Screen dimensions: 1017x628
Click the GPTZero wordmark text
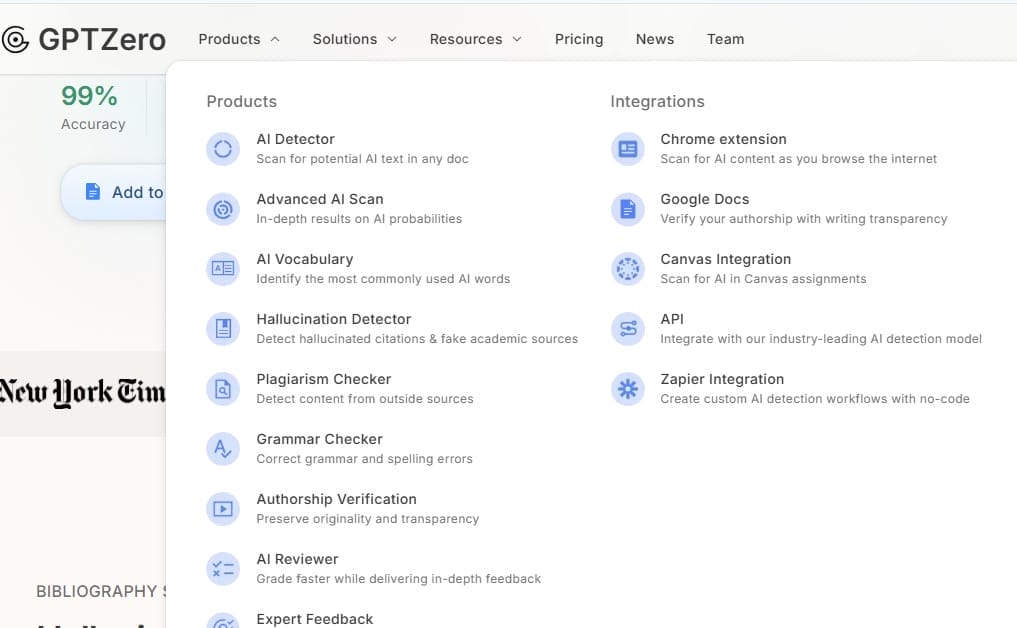coord(102,40)
